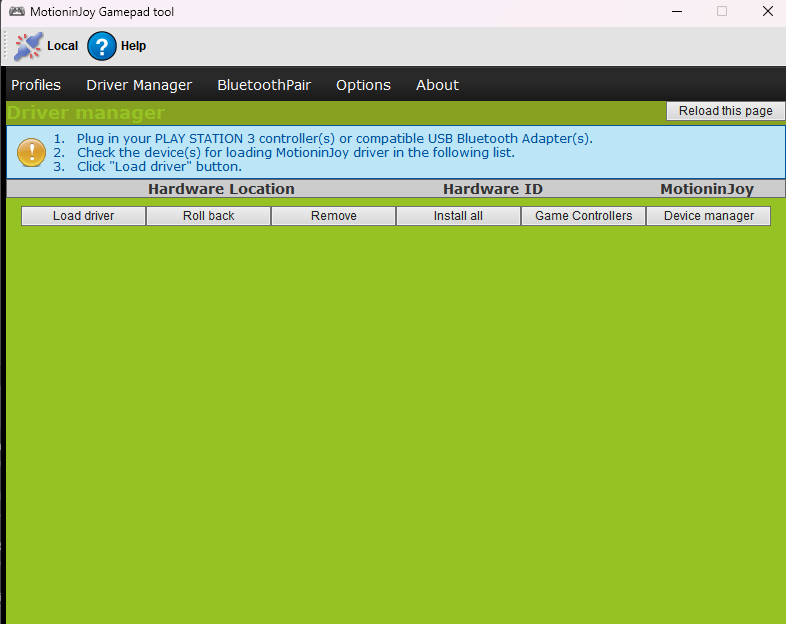The height and width of the screenshot is (624, 786).
Task: Open the Driver Manager tab
Action: coord(139,85)
